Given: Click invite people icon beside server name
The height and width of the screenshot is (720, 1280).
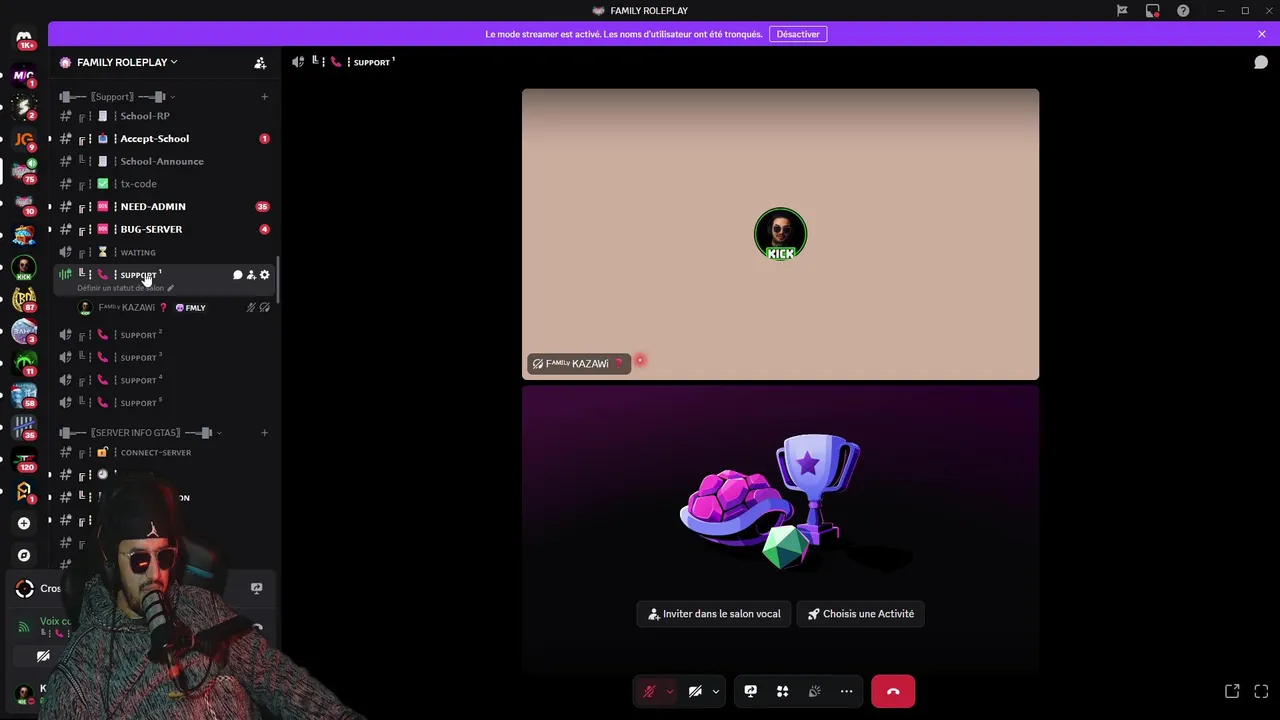Looking at the screenshot, I should (260, 62).
